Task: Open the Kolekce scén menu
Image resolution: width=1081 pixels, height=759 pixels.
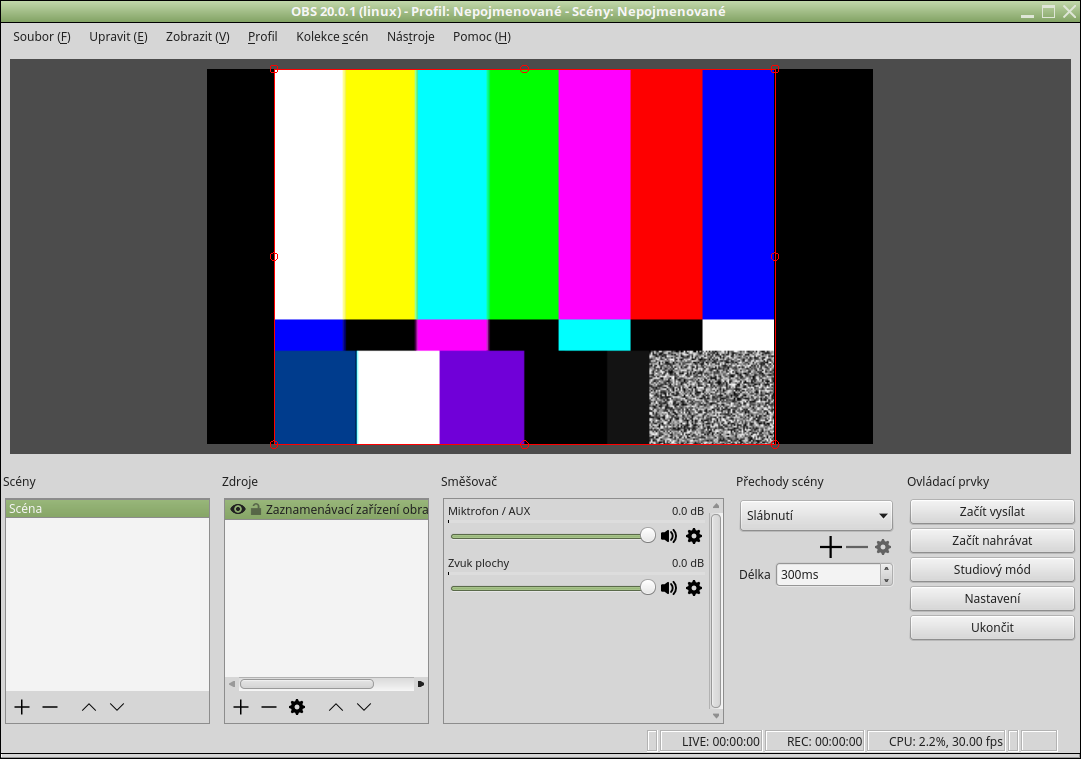Action: point(332,37)
